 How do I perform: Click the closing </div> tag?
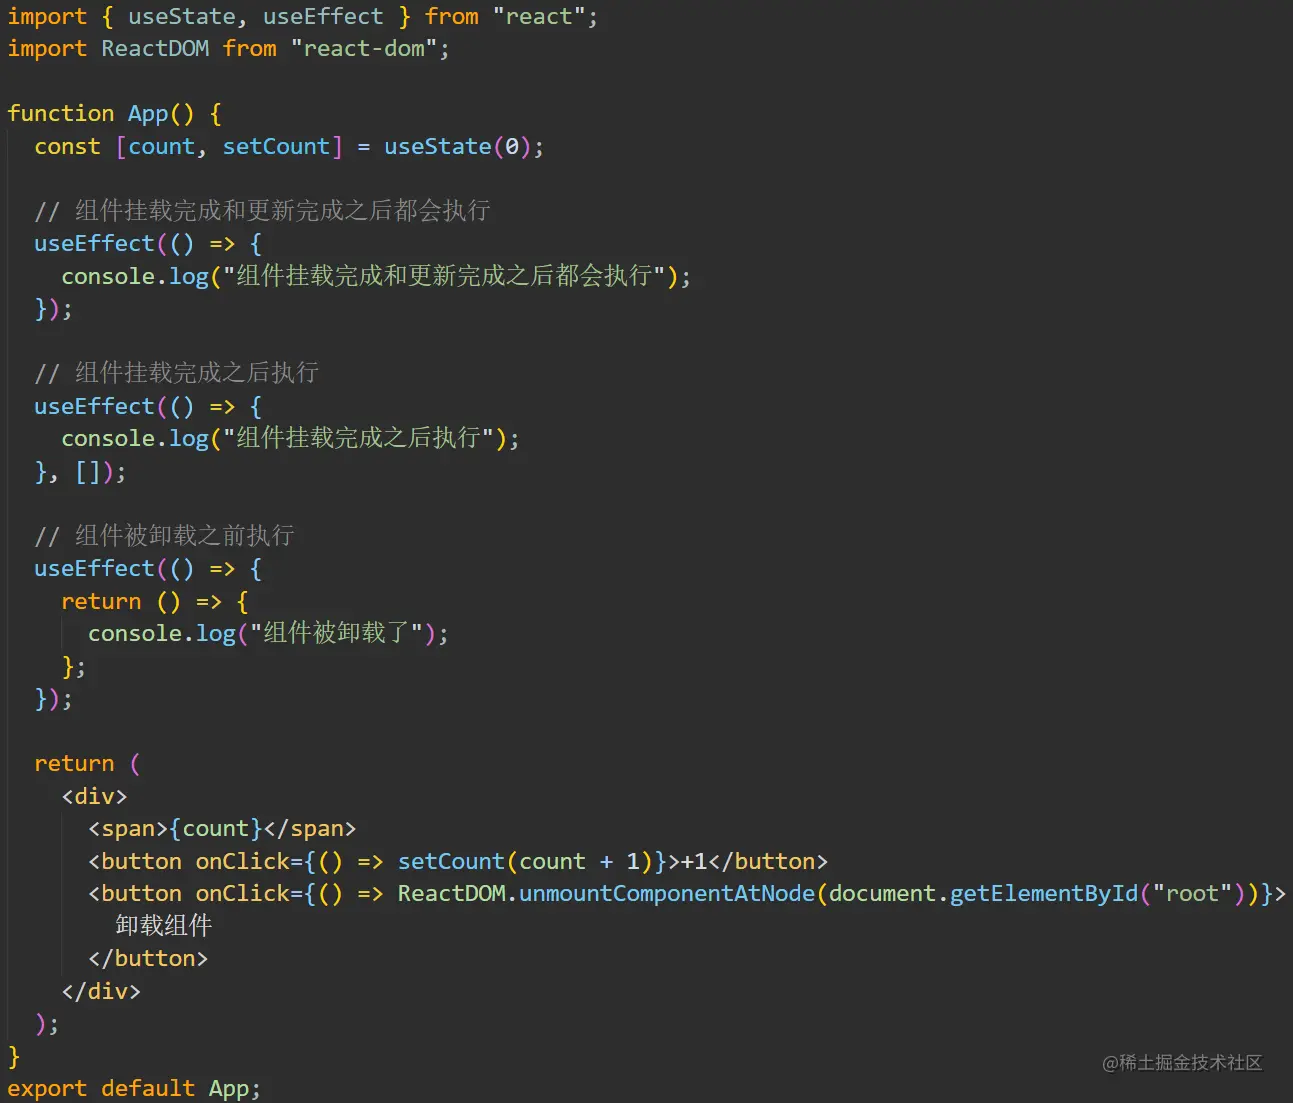pyautogui.click(x=101, y=991)
